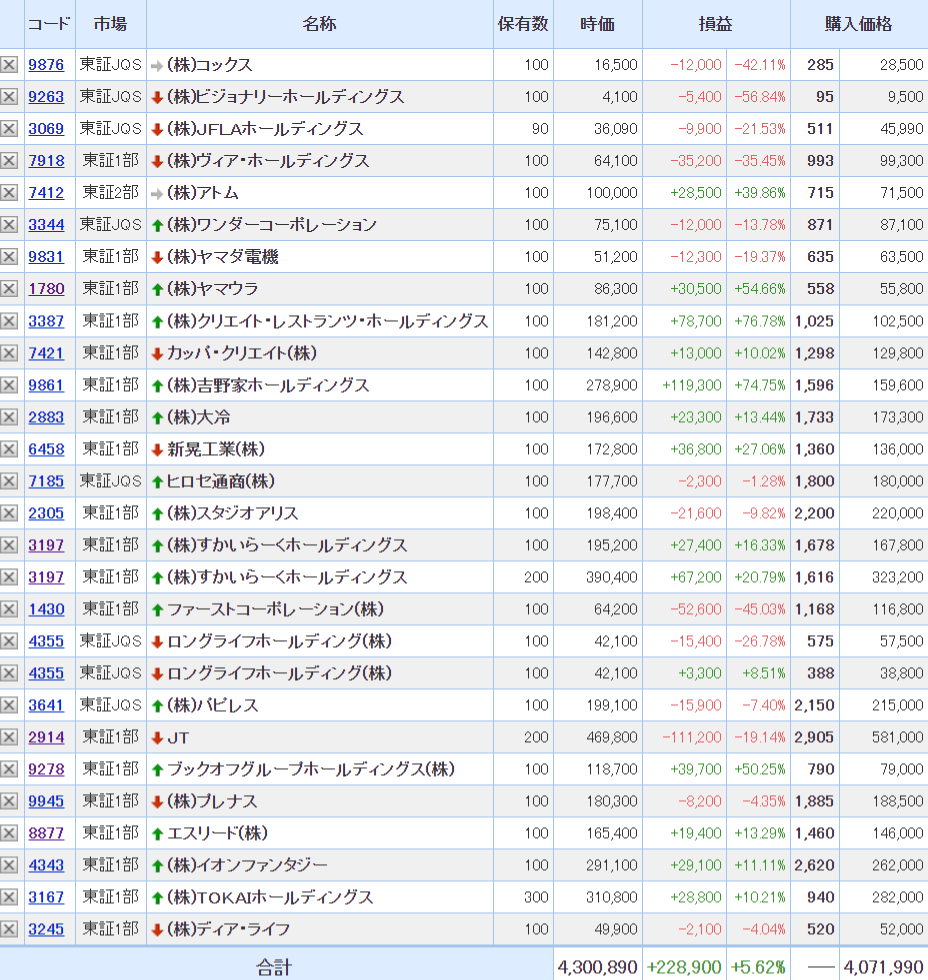This screenshot has height=980, width=928.
Task: Remove クリエイト・レストランツ row via X icon
Action: [9, 321]
